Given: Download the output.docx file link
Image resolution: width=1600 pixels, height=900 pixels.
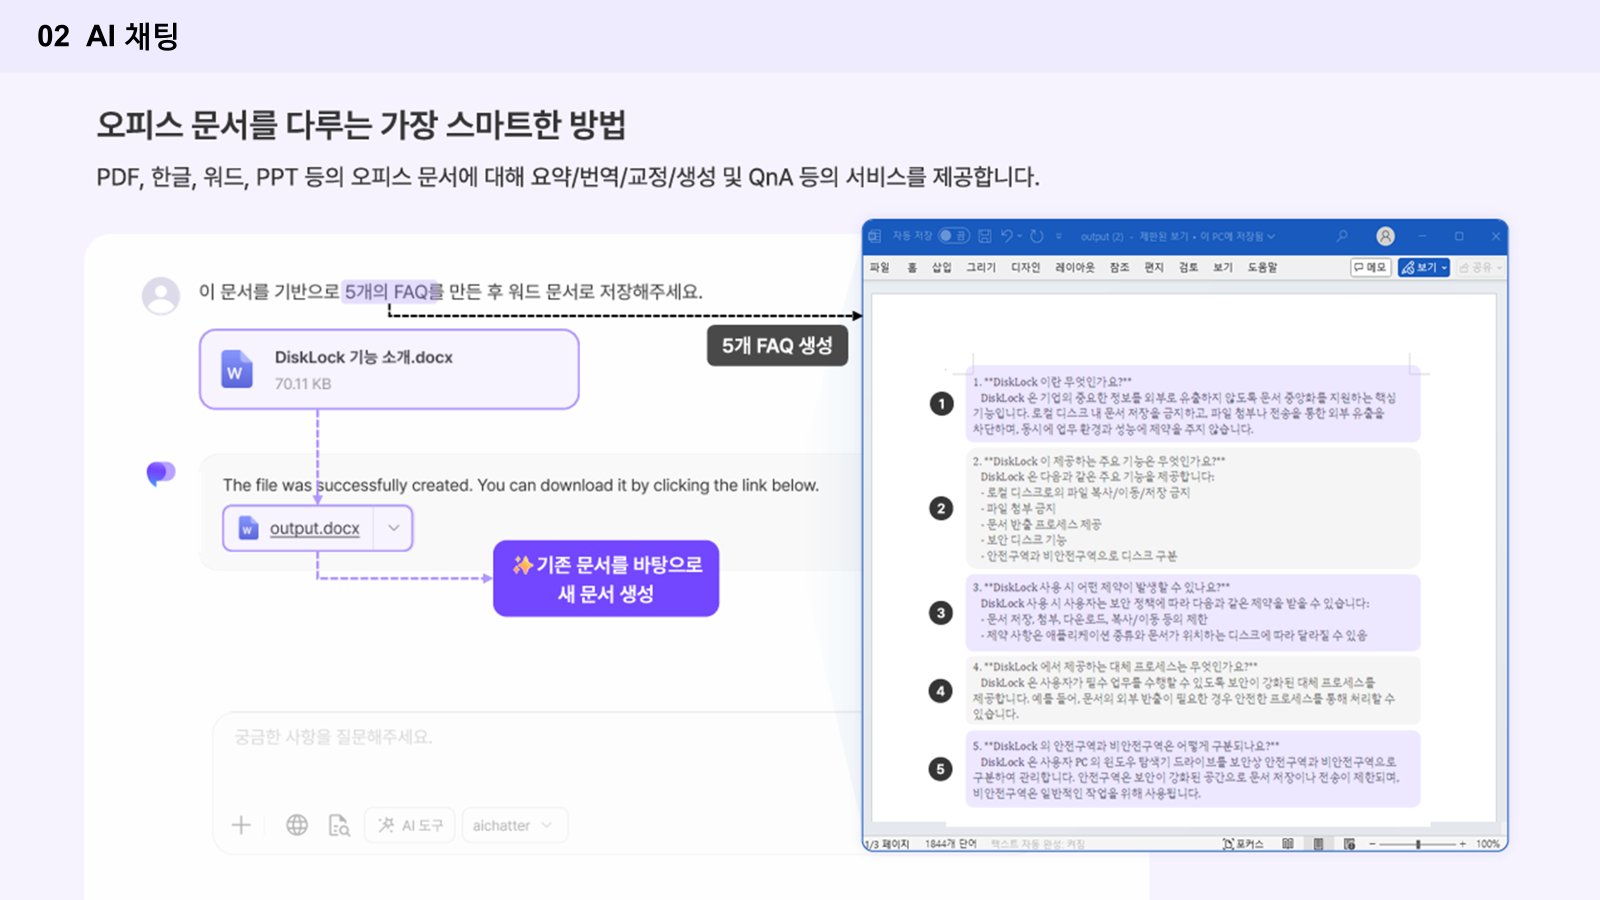Looking at the screenshot, I should click(x=314, y=528).
